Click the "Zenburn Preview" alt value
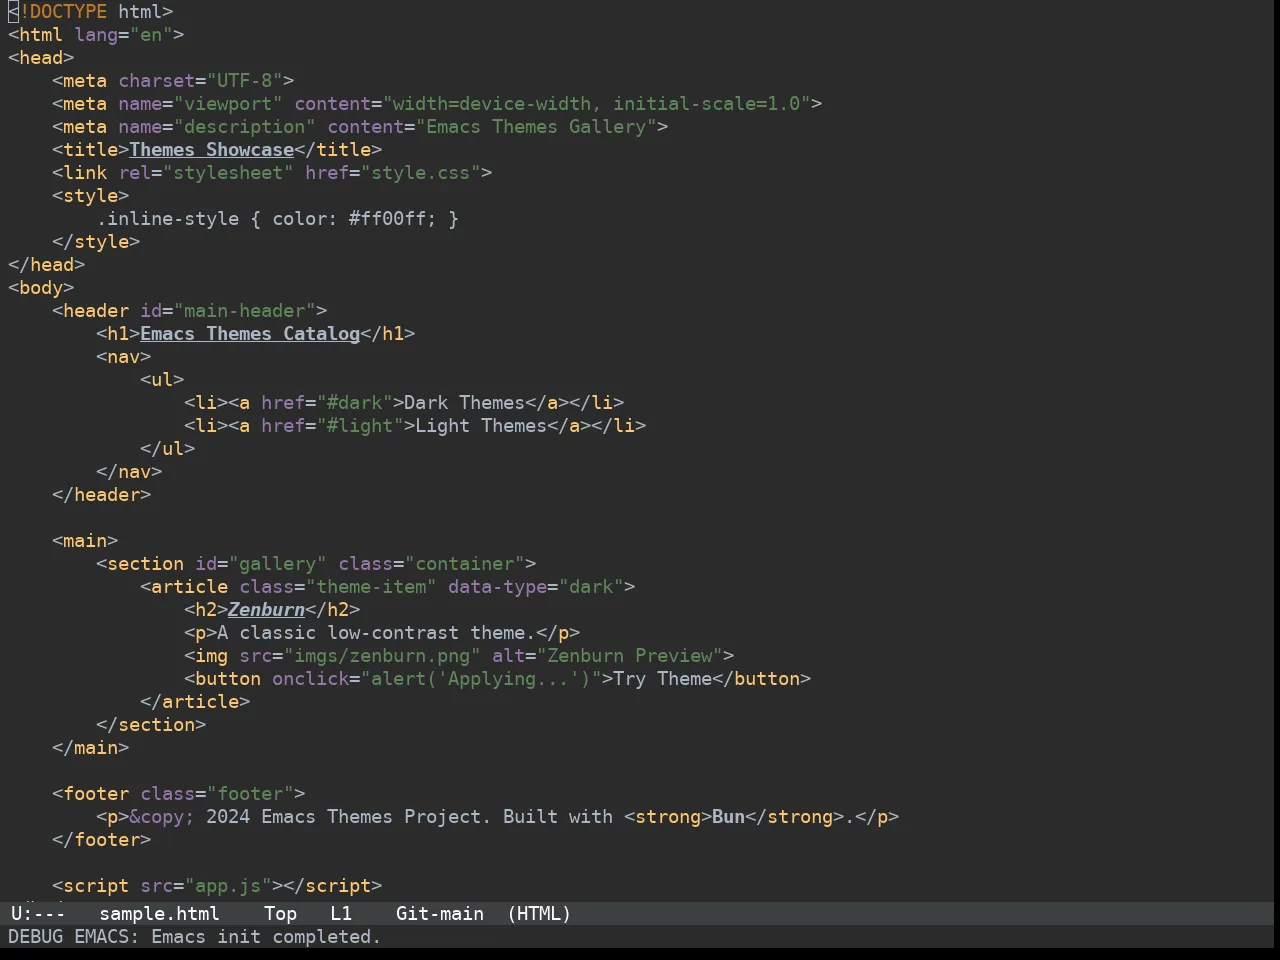The image size is (1280, 960). [629, 656]
